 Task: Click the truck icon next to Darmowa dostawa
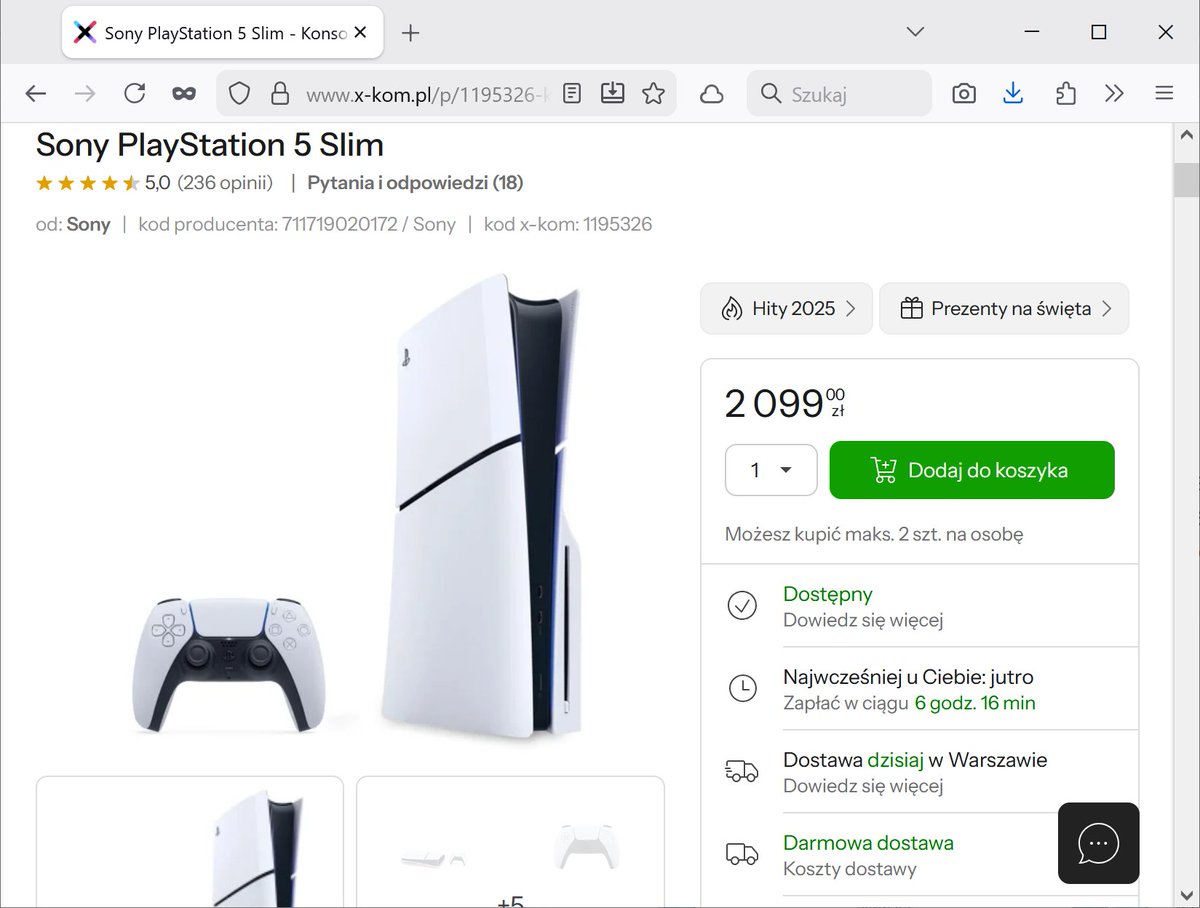point(742,854)
